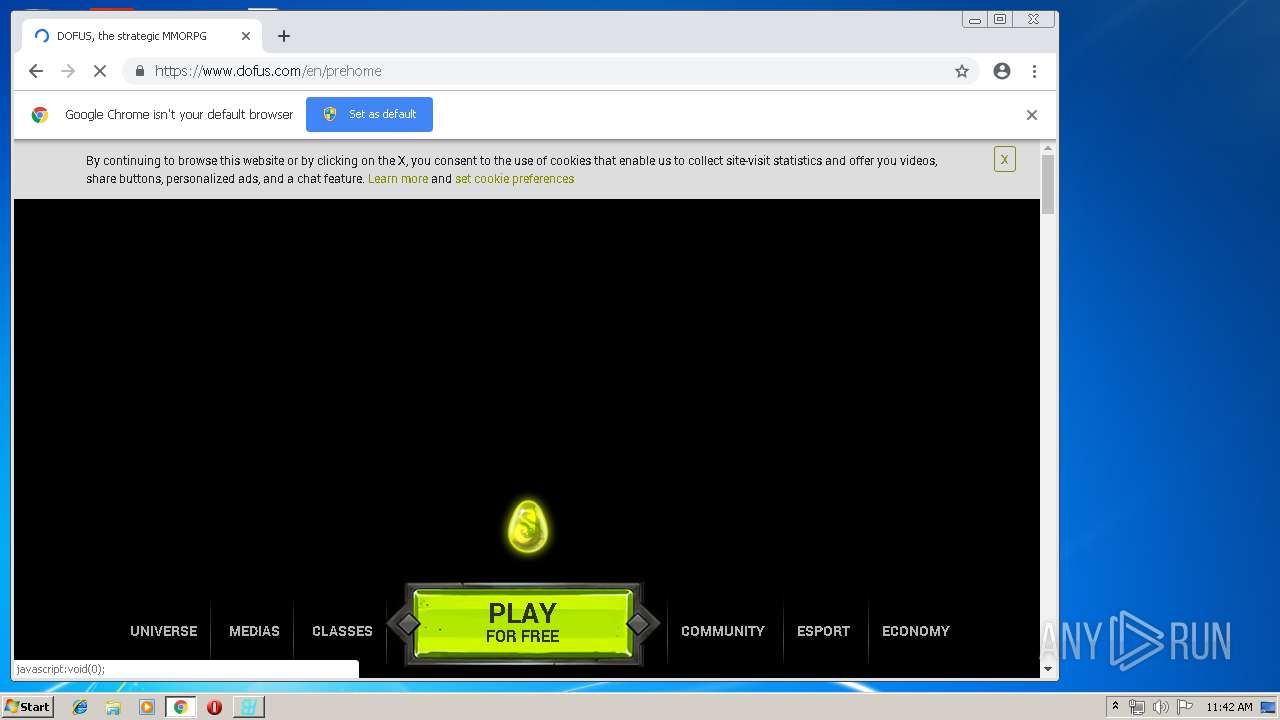Open the Universe menu
Viewport: 1280px width, 720px height.
pos(164,631)
